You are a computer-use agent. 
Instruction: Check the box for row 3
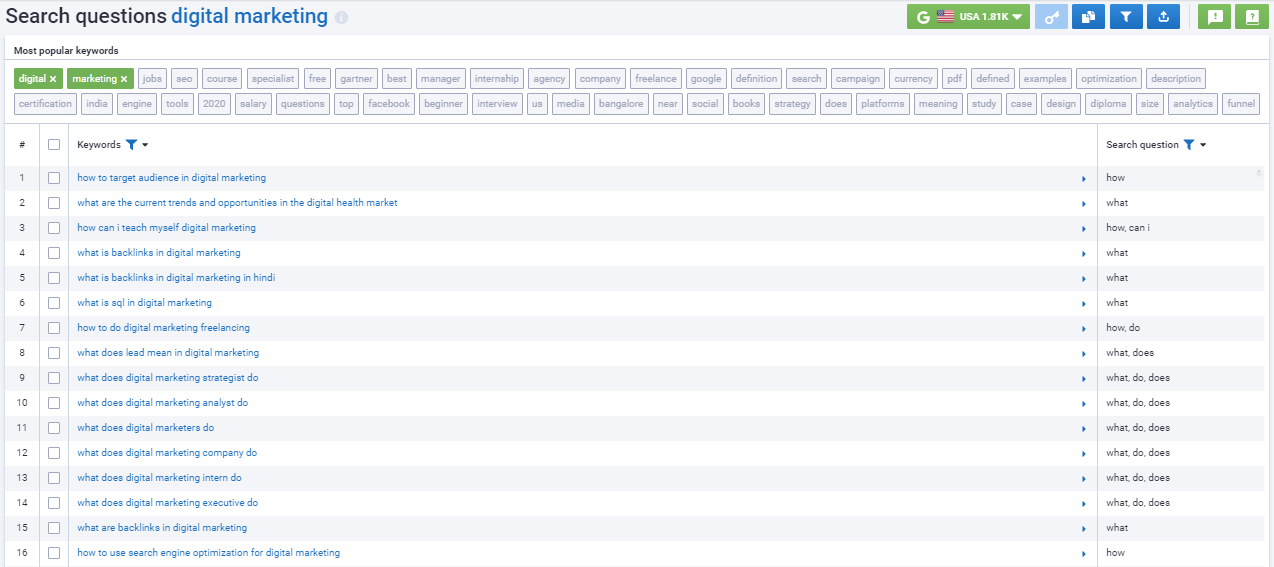click(x=54, y=228)
